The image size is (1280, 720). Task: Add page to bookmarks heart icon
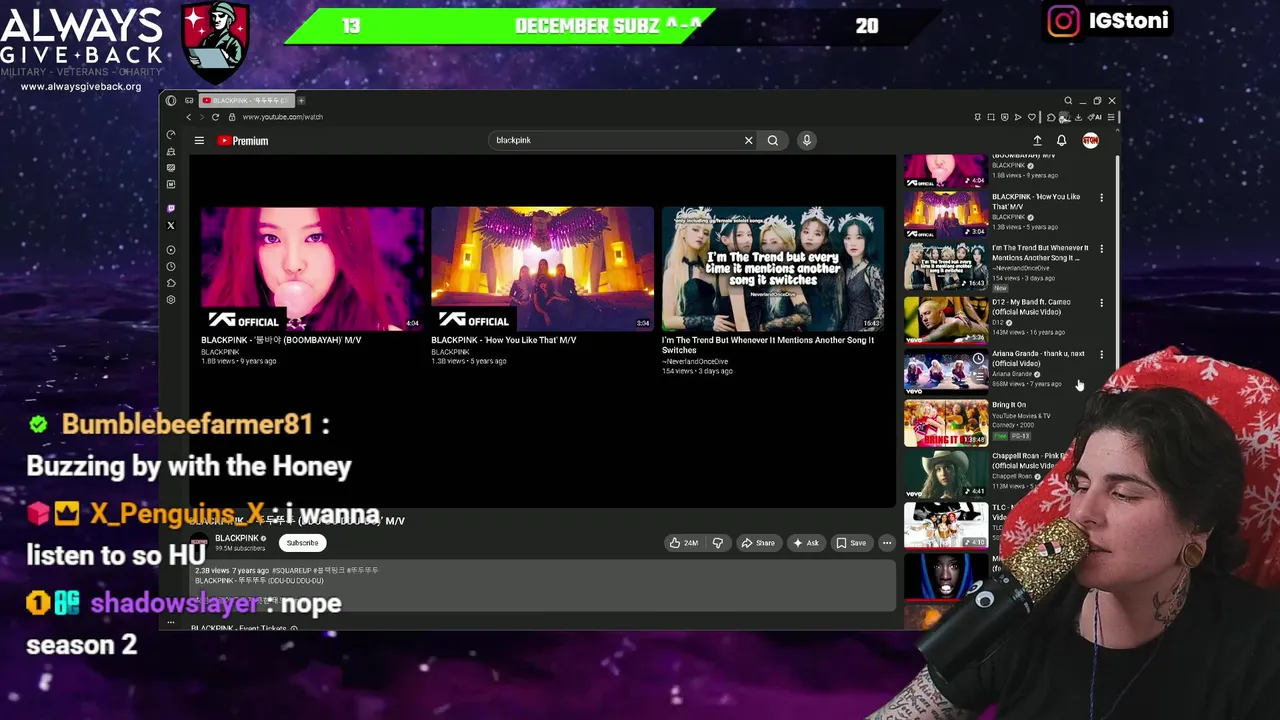pyautogui.click(x=1032, y=117)
